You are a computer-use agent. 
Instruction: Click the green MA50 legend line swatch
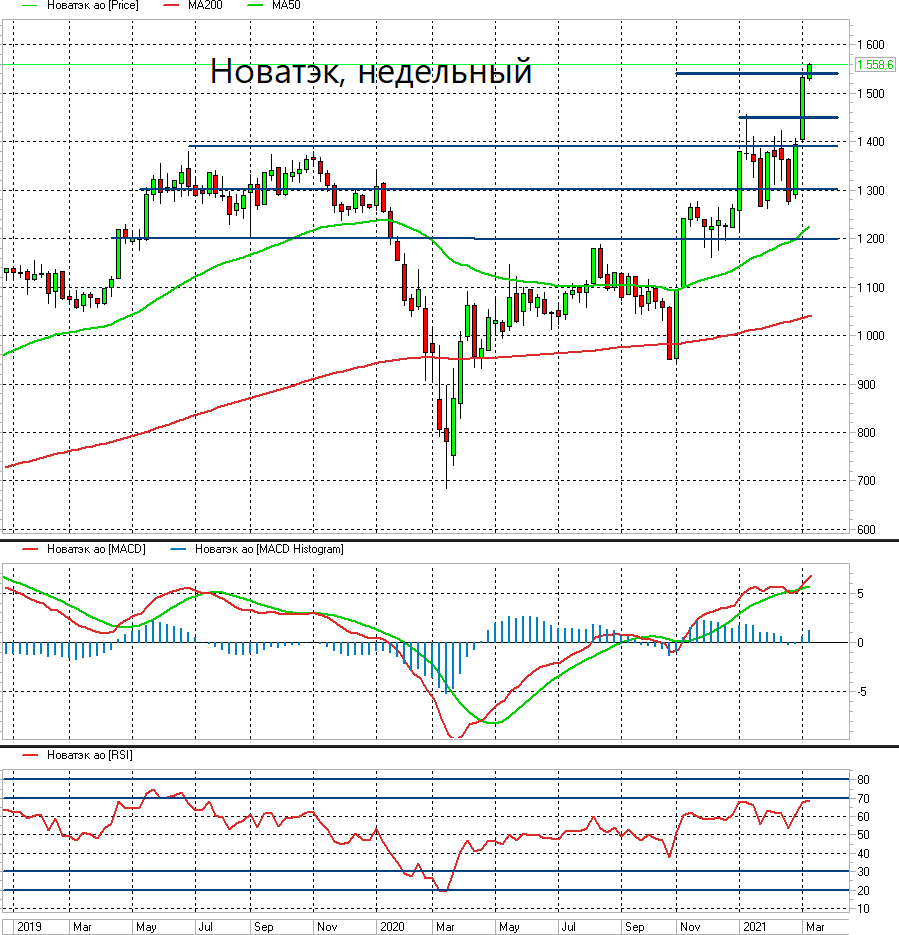(255, 5)
